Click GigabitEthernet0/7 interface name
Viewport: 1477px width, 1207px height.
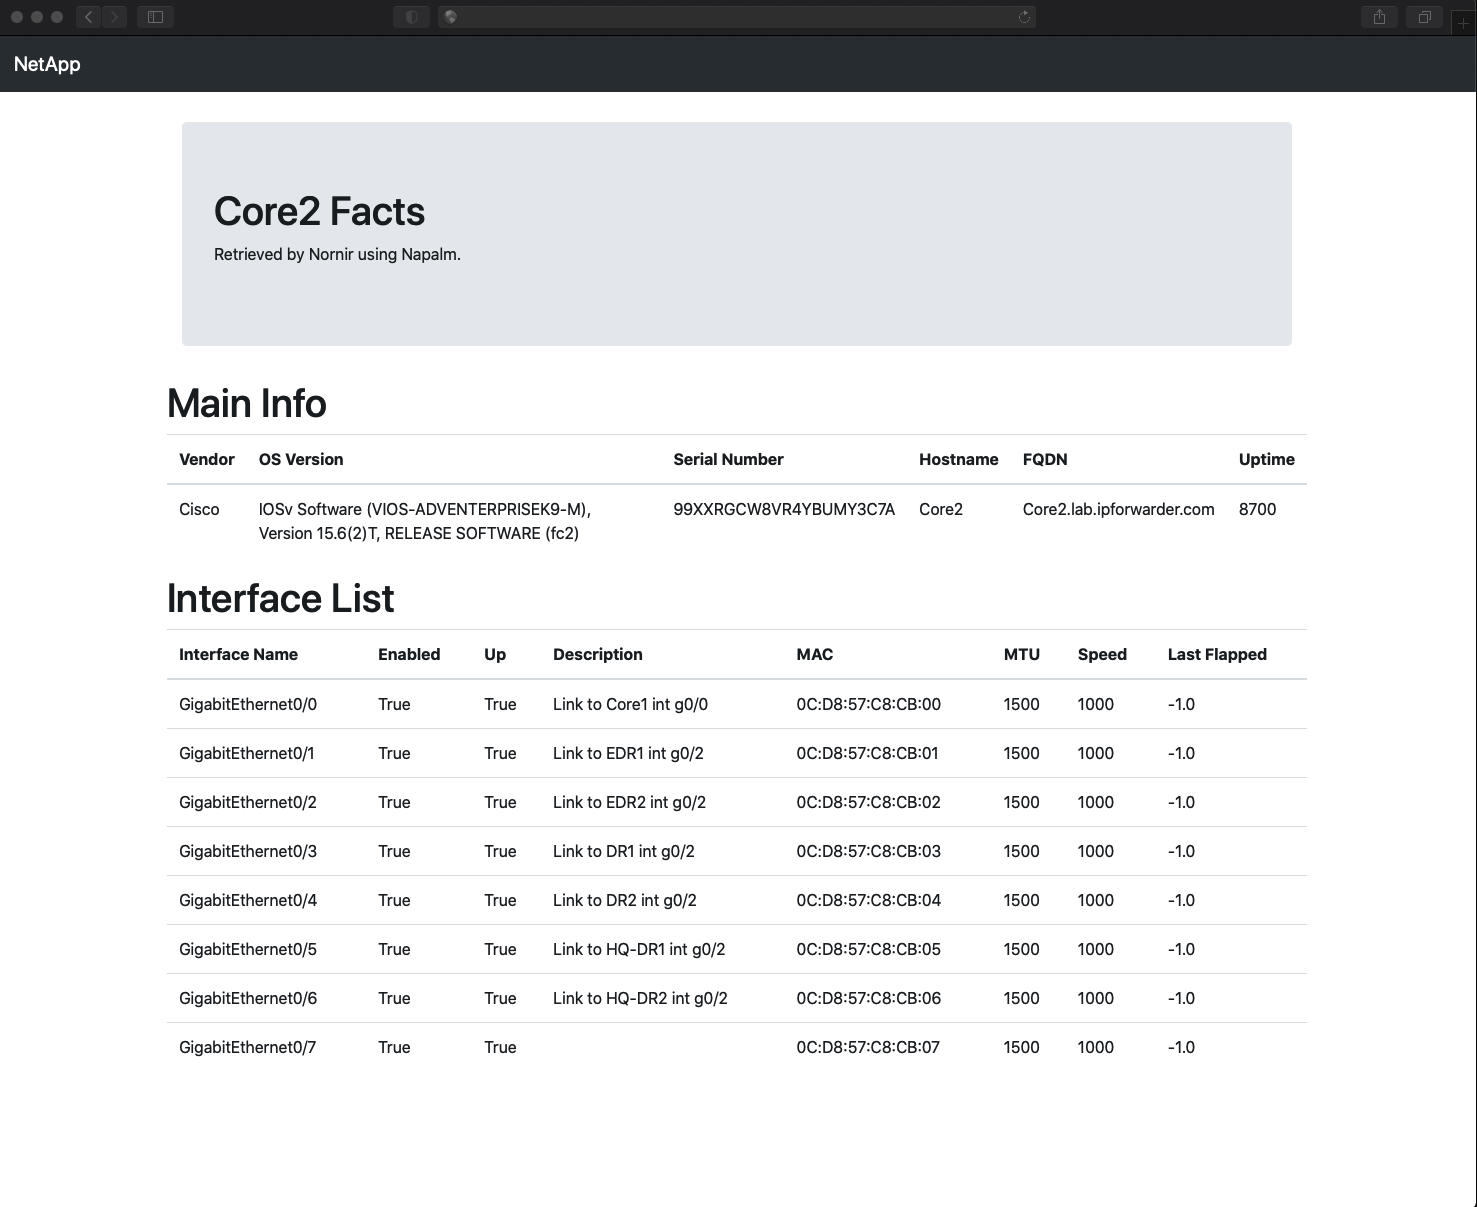pos(248,1047)
